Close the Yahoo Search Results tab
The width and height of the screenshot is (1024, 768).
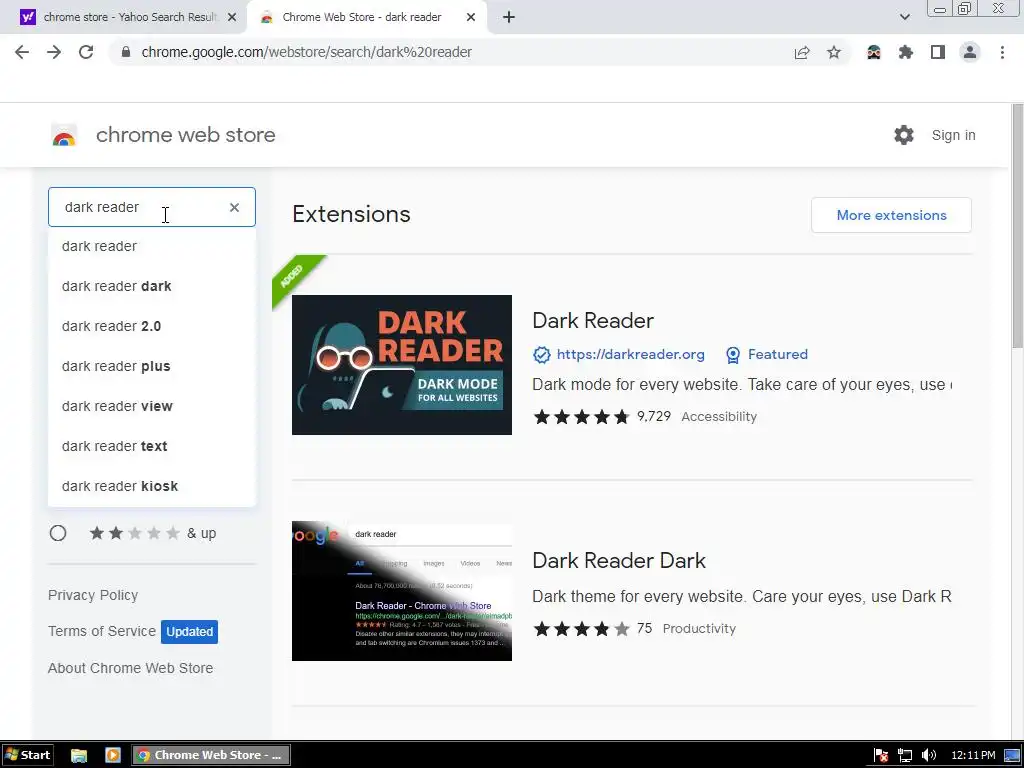click(x=232, y=17)
